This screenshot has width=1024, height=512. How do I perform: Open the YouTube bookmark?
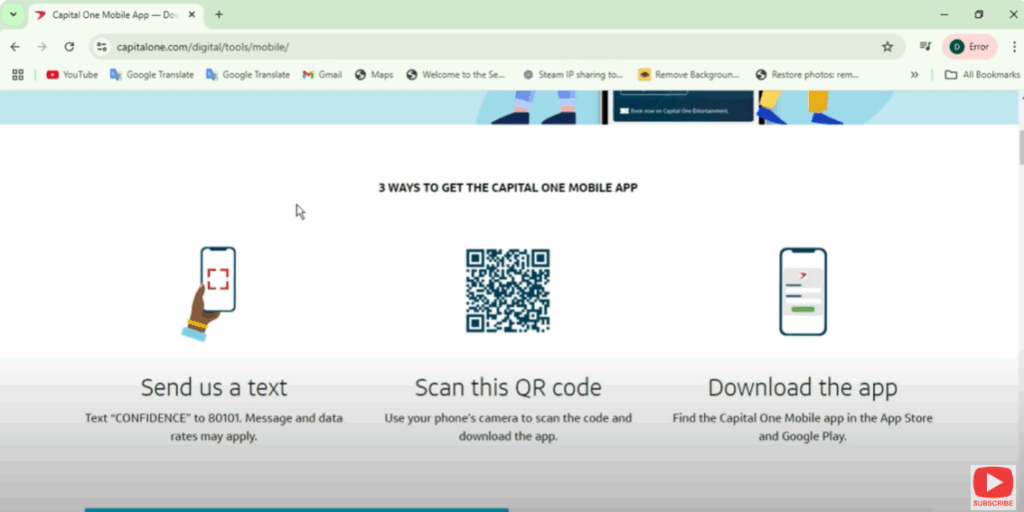(x=72, y=74)
